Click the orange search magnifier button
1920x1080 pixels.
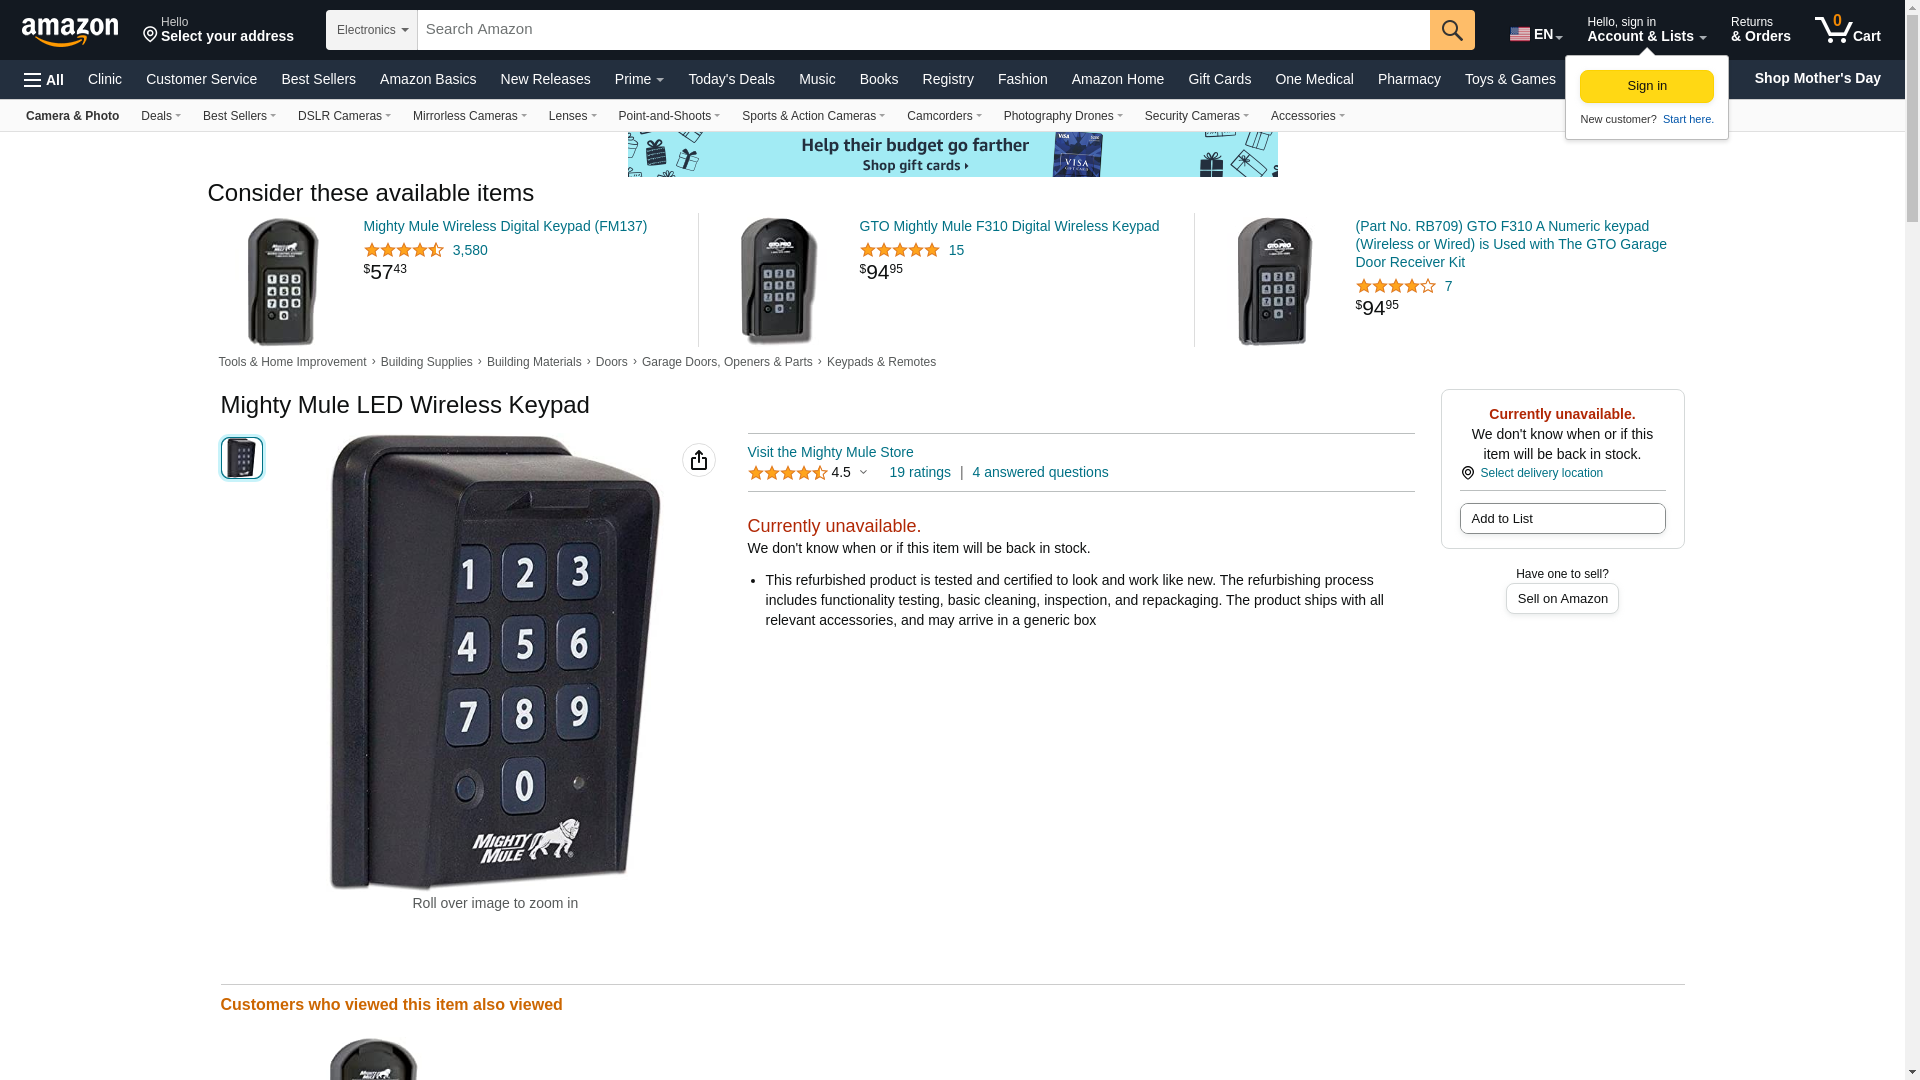tap(1452, 30)
